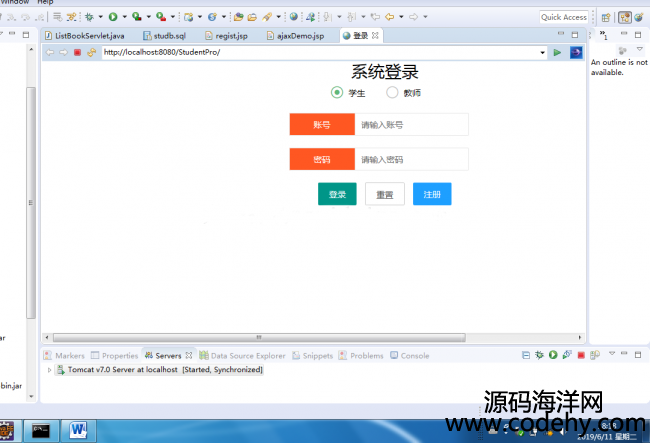Click the left panel vertical scrollbar
The height and width of the screenshot is (443, 650).
[x=31, y=203]
